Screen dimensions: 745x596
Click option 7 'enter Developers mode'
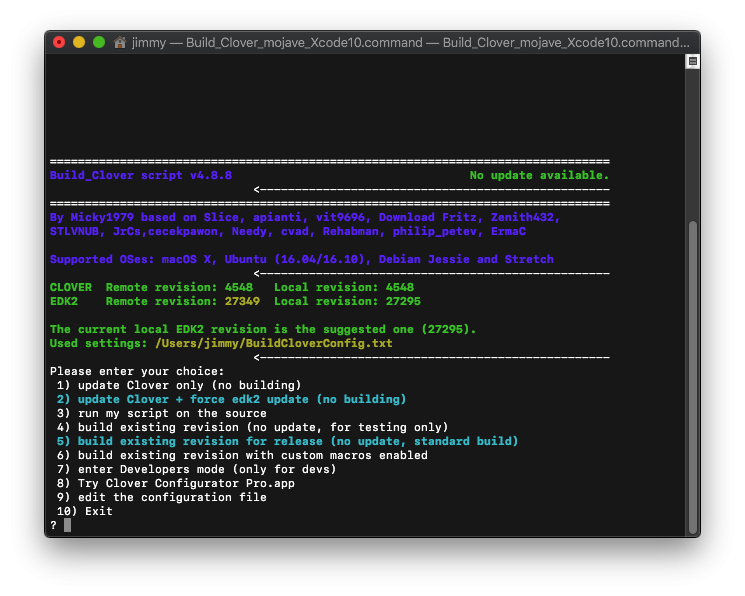(x=196, y=469)
